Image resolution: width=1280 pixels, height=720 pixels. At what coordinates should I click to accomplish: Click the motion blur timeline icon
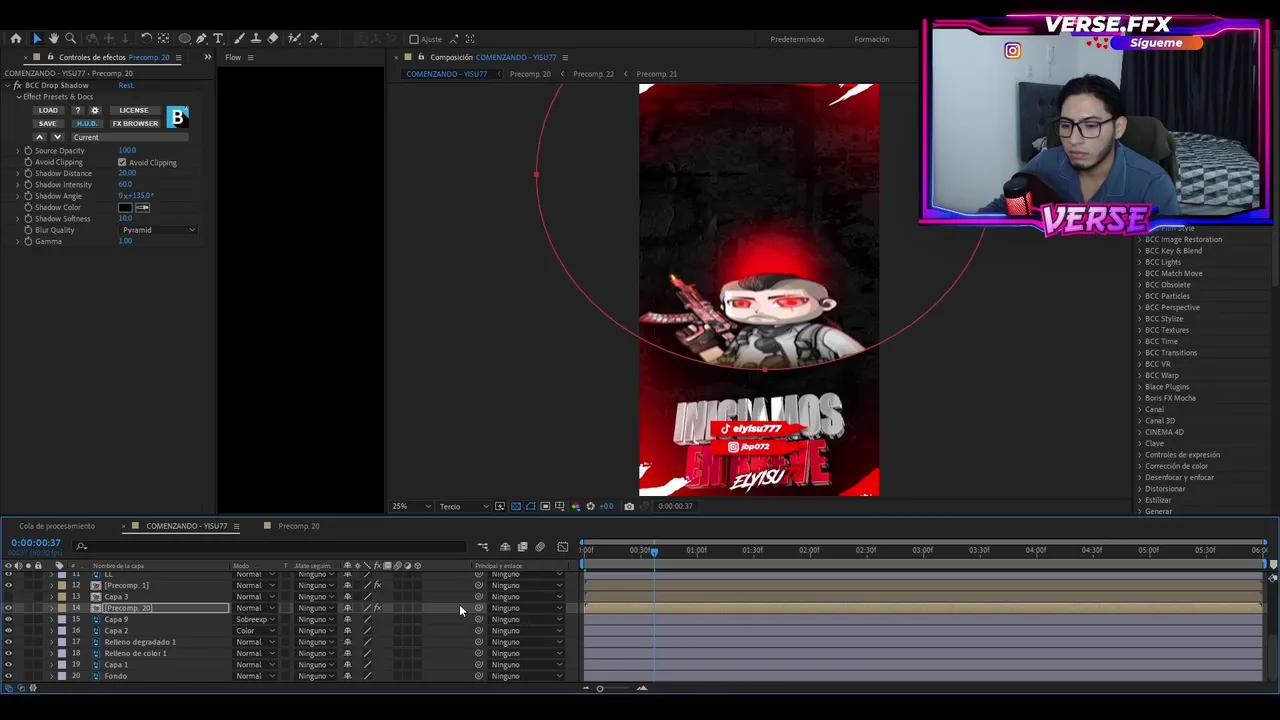pos(540,547)
